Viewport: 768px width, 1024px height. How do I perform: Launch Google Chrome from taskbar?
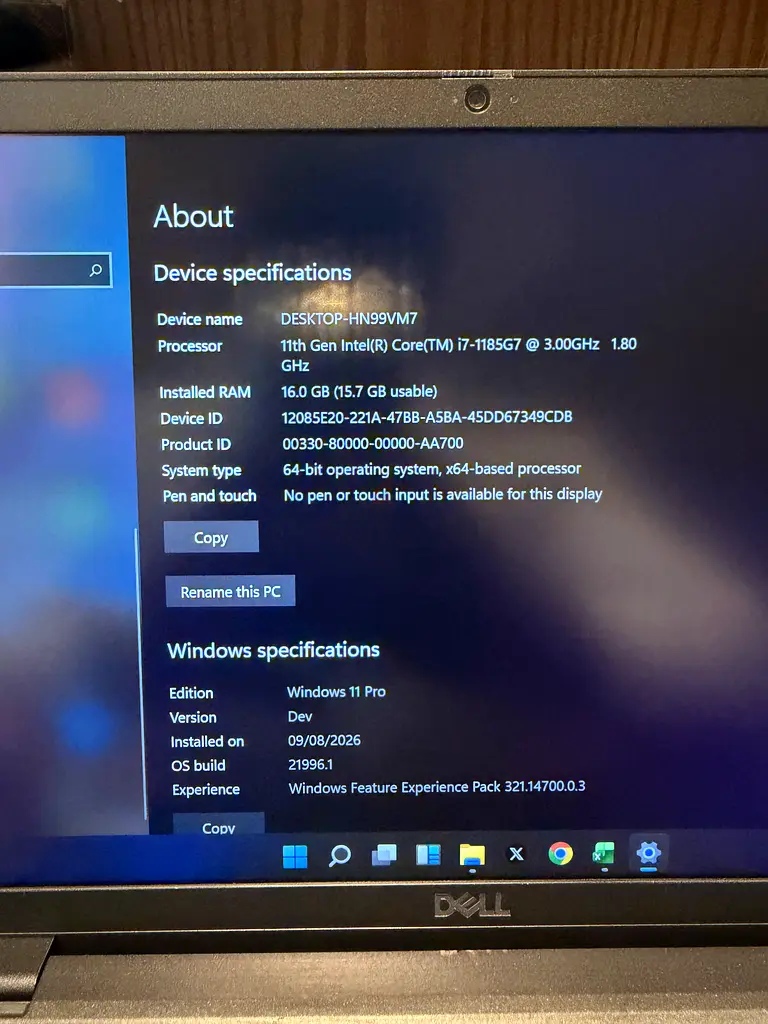560,853
